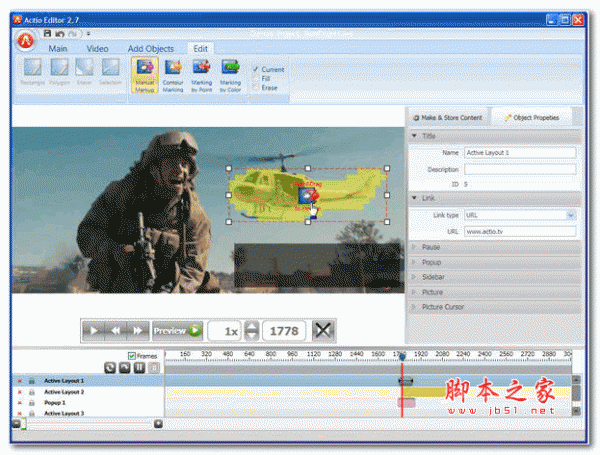The image size is (600, 455).
Task: Click the curved-arrow timeline icon
Action: point(125,368)
